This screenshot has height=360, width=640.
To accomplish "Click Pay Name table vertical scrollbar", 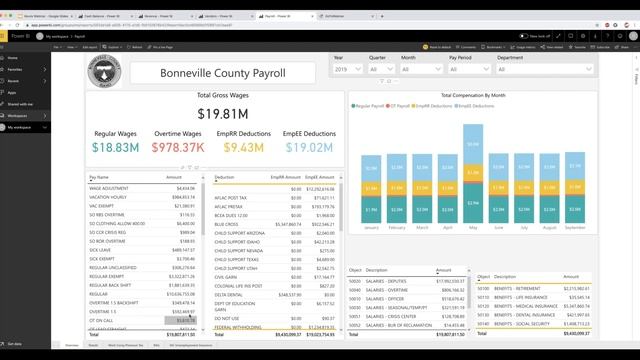I will (203, 209).
